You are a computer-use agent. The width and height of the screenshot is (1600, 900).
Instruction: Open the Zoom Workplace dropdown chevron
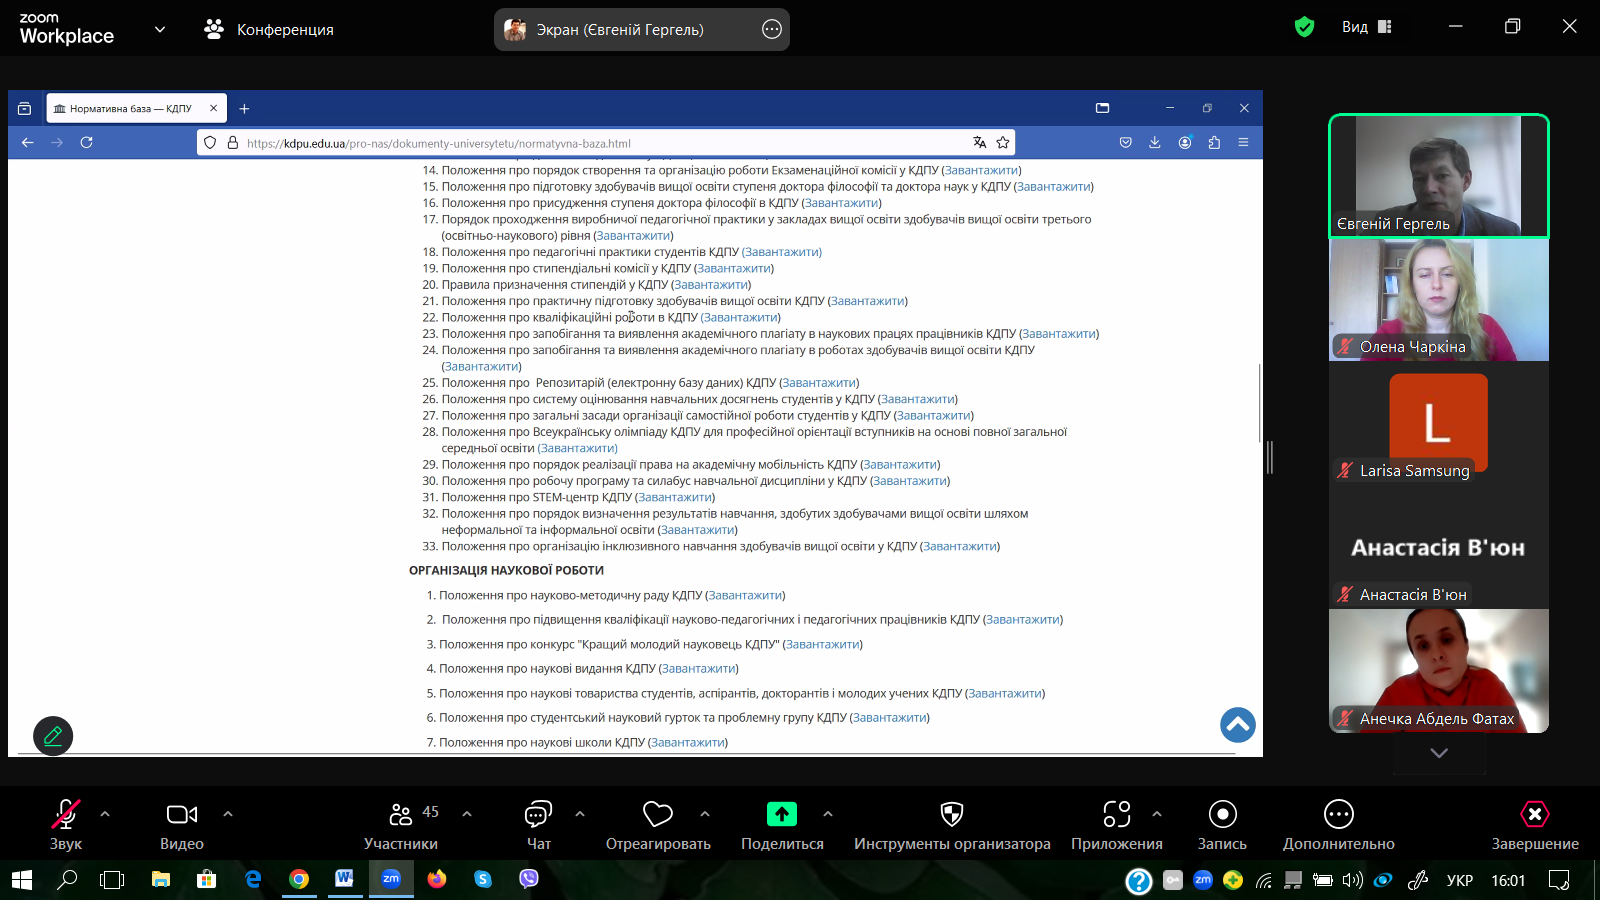(160, 29)
